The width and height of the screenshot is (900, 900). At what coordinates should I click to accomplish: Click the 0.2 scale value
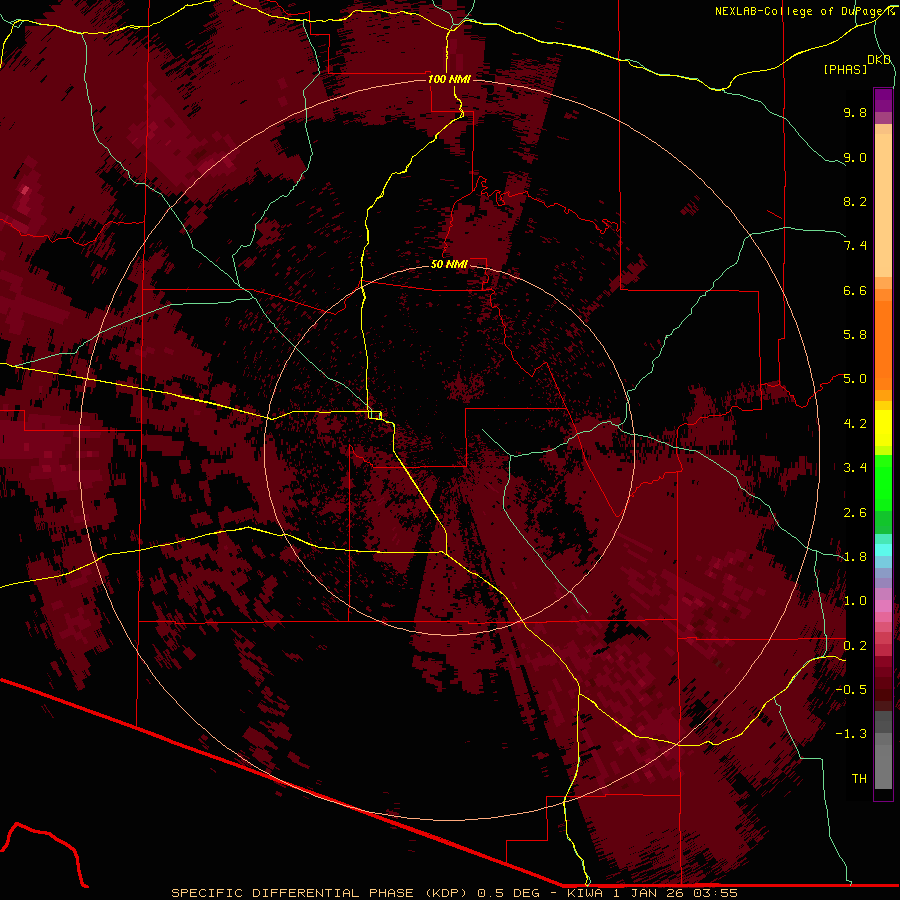point(855,646)
